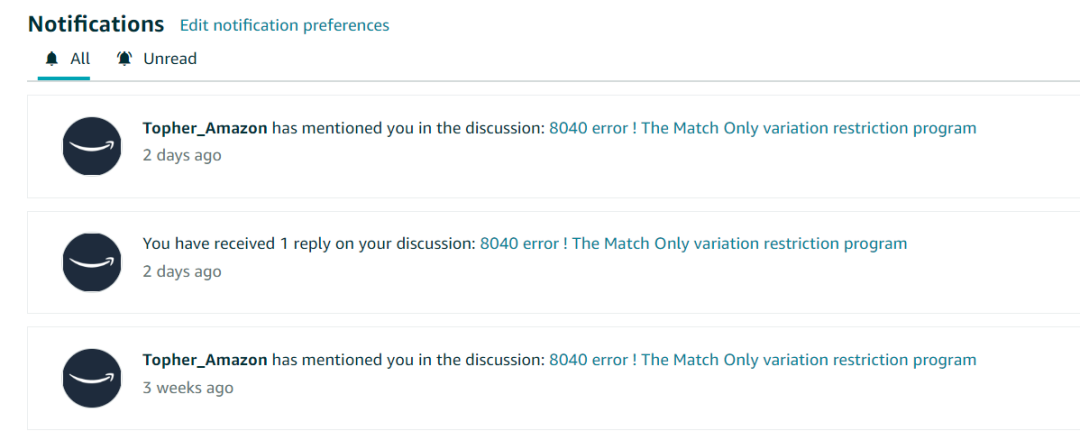
Task: Click 2 days ago timestamp under reply notification
Action: [x=182, y=272]
